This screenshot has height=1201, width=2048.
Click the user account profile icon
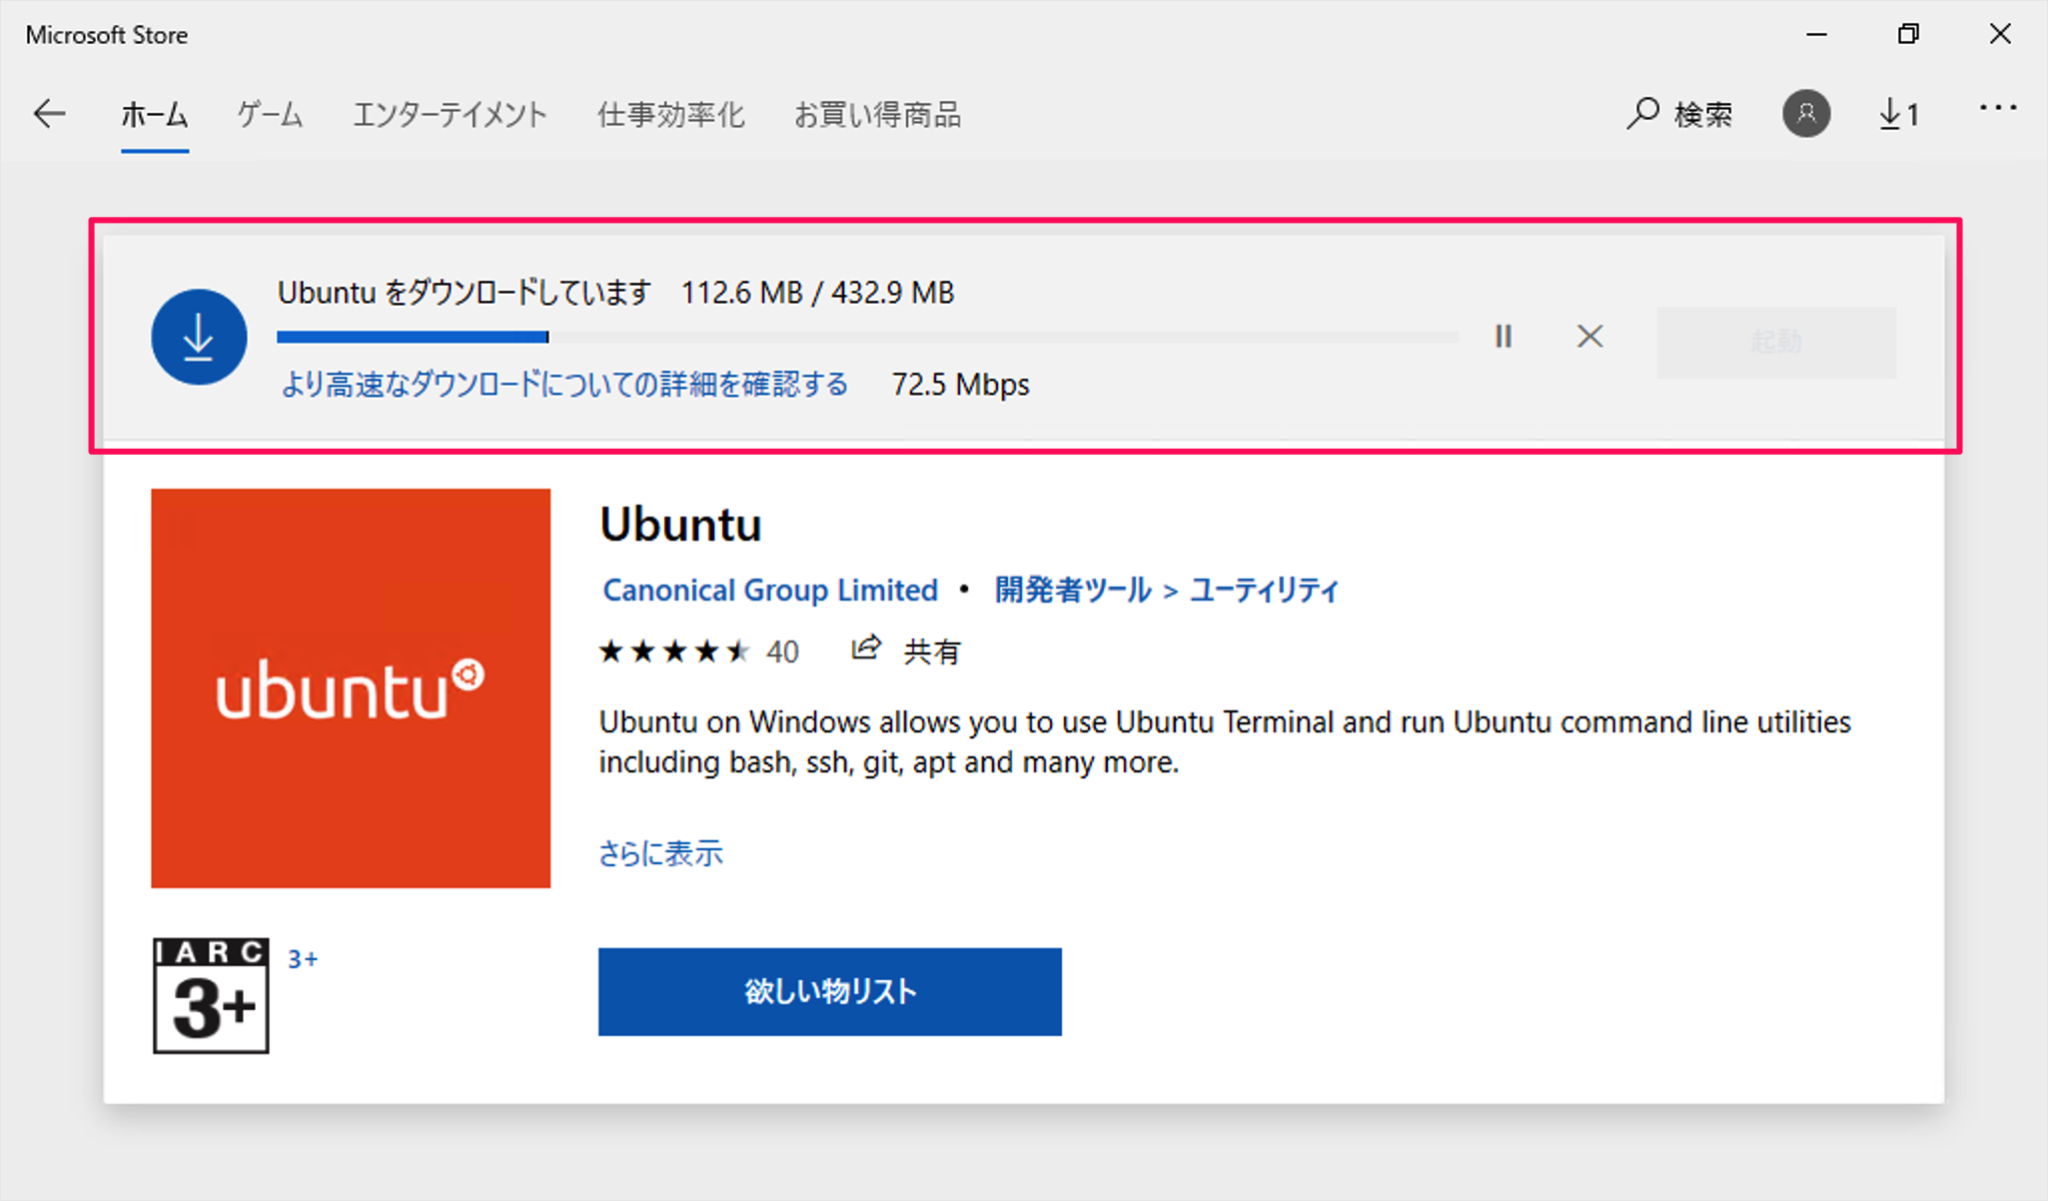click(1805, 114)
